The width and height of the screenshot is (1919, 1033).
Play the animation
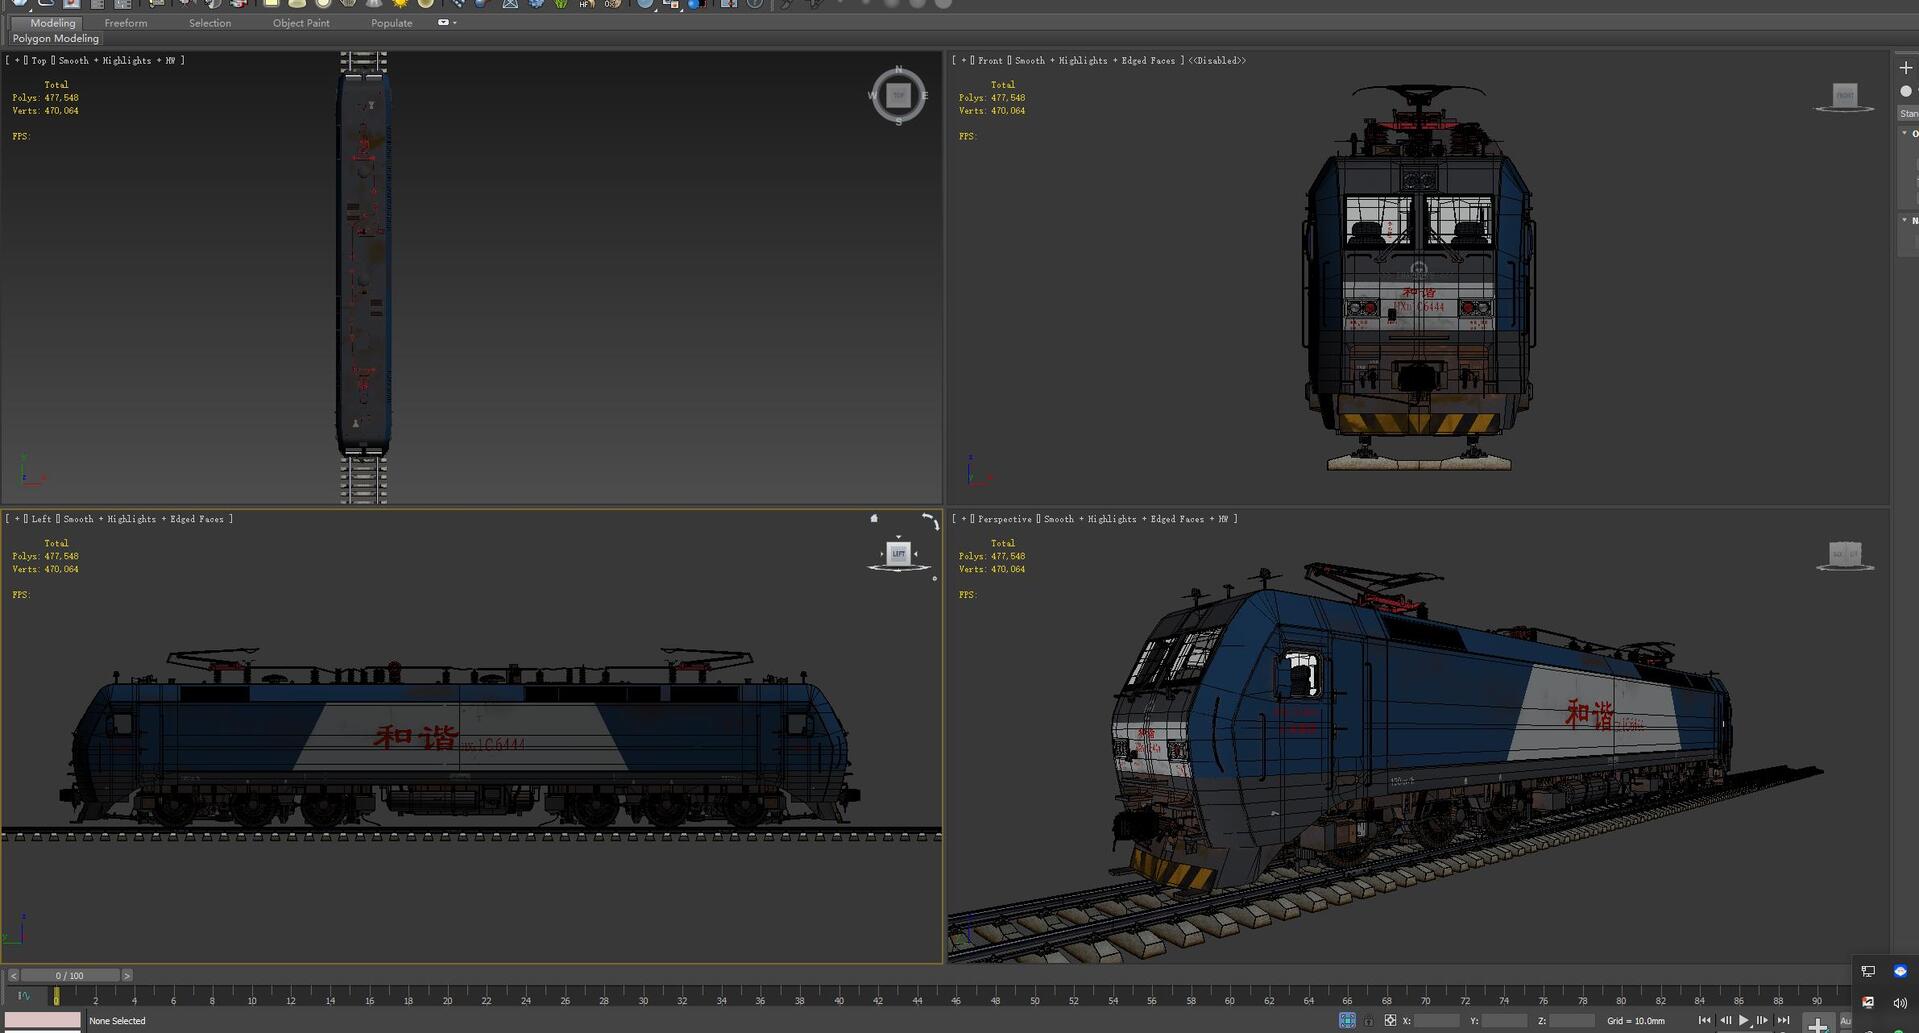1744,1020
